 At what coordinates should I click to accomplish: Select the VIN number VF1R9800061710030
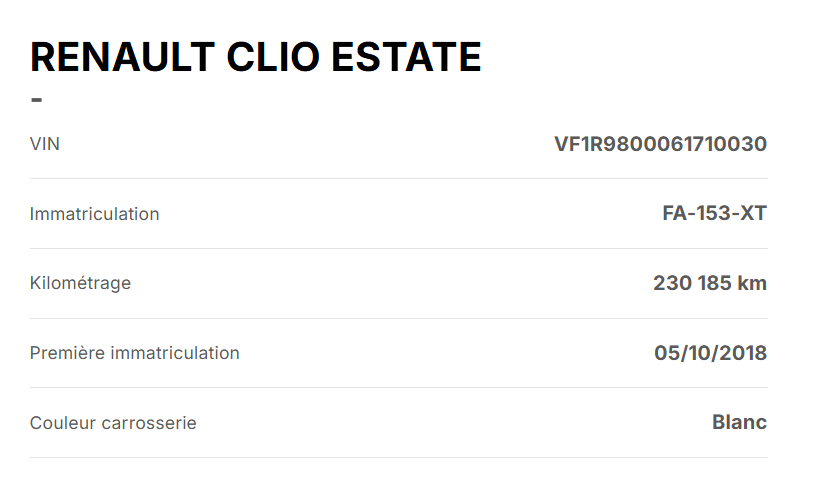pos(660,144)
